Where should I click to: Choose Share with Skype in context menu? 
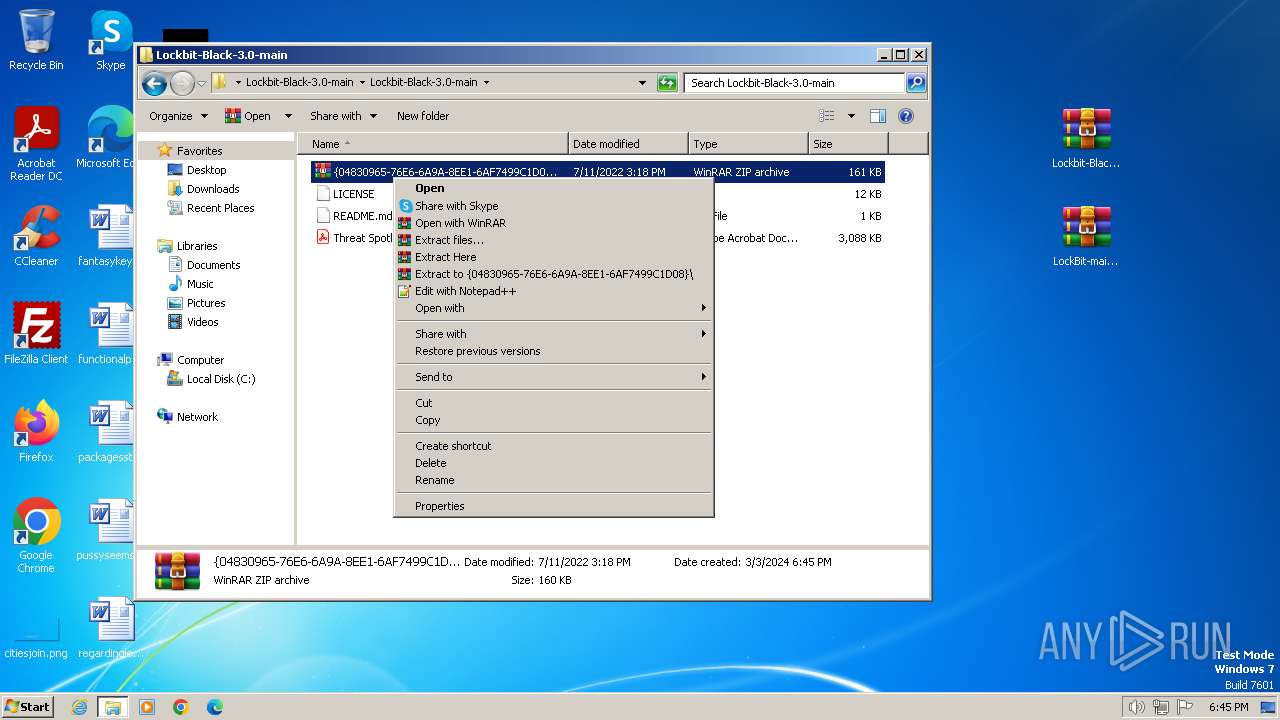554,206
